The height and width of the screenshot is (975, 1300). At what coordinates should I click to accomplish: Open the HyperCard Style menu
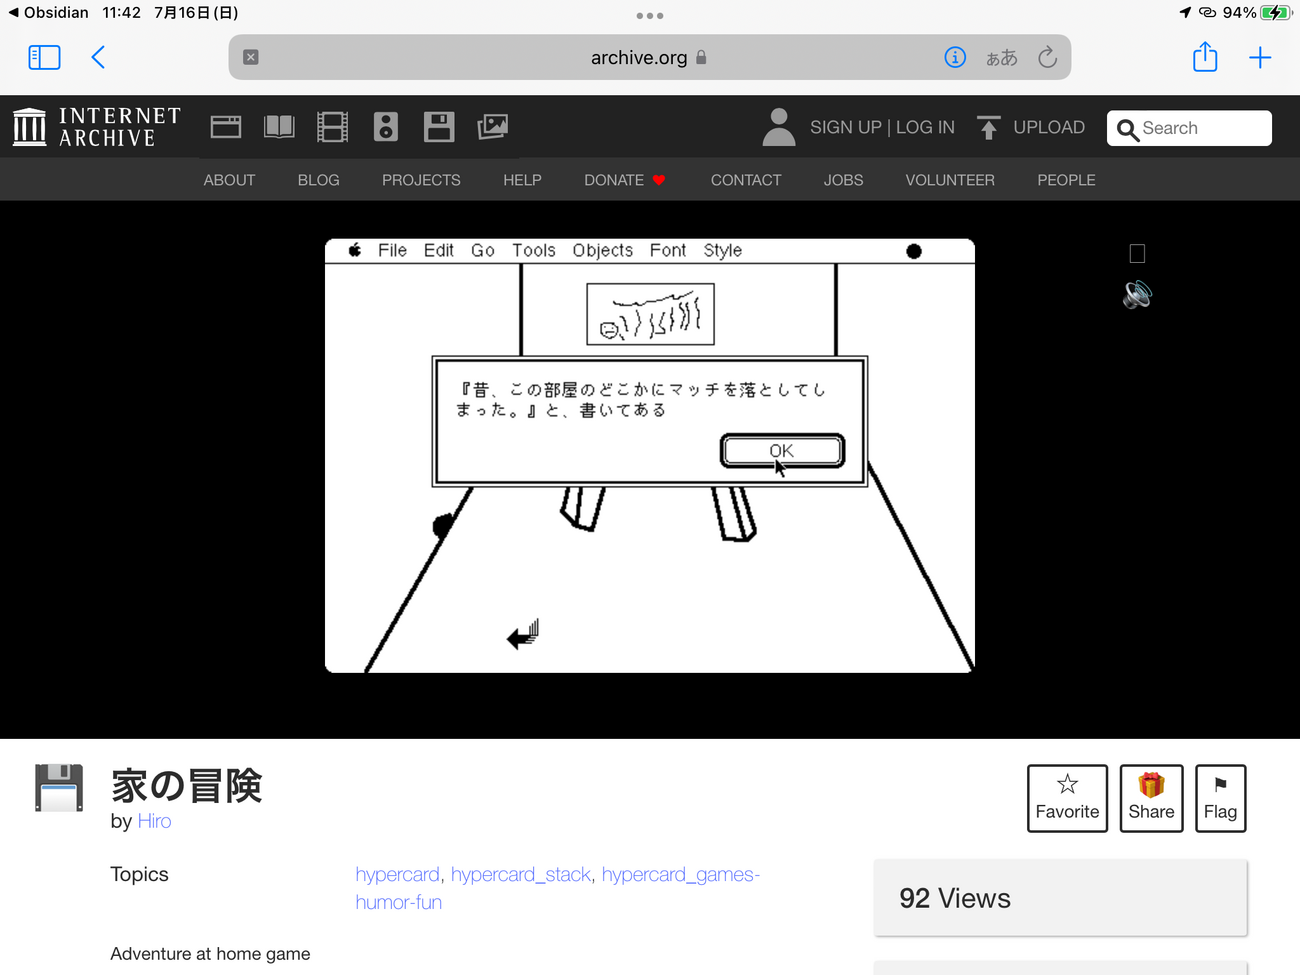click(722, 250)
